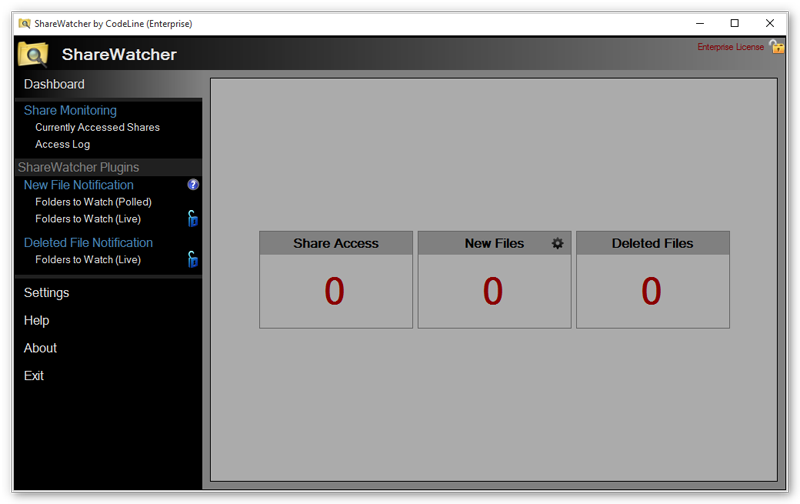Open Currently Accessed Shares
Image resolution: width=800 pixels, height=504 pixels.
click(x=97, y=128)
